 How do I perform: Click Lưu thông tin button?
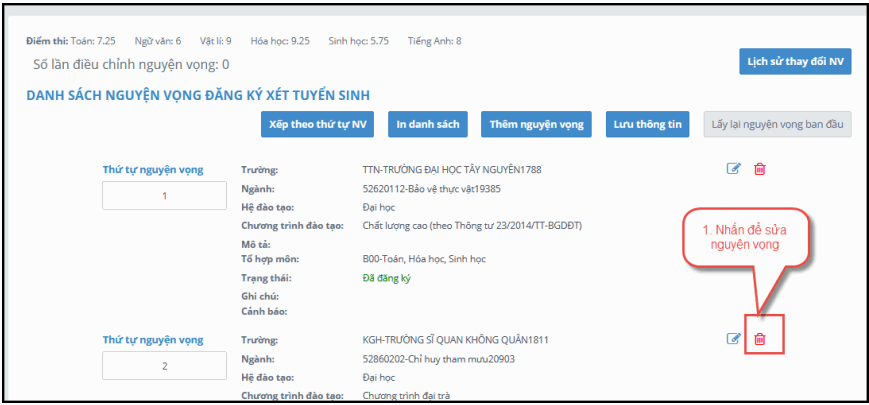647,124
